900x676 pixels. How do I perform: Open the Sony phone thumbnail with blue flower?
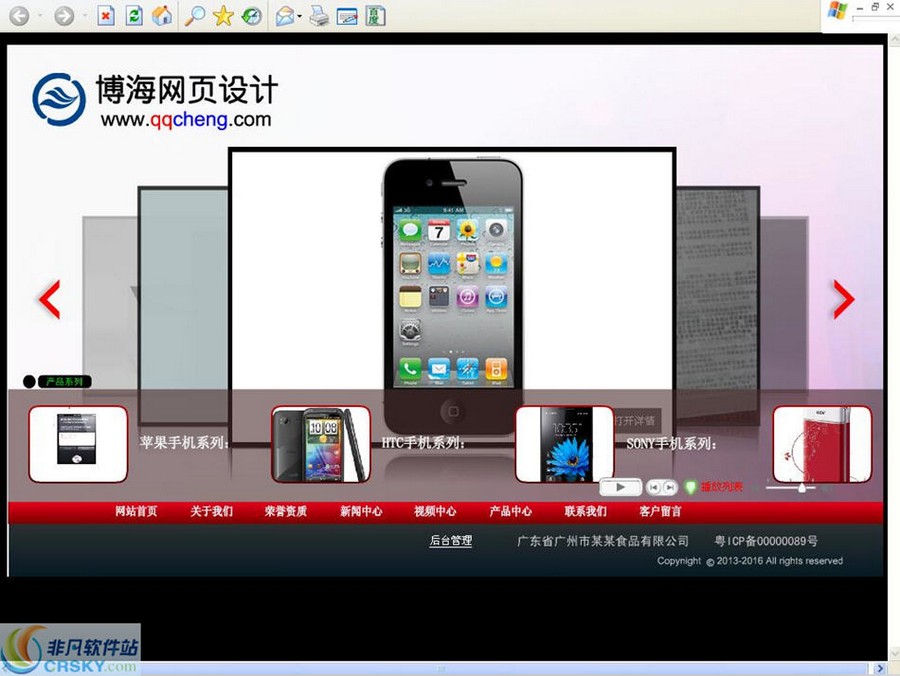[x=565, y=444]
